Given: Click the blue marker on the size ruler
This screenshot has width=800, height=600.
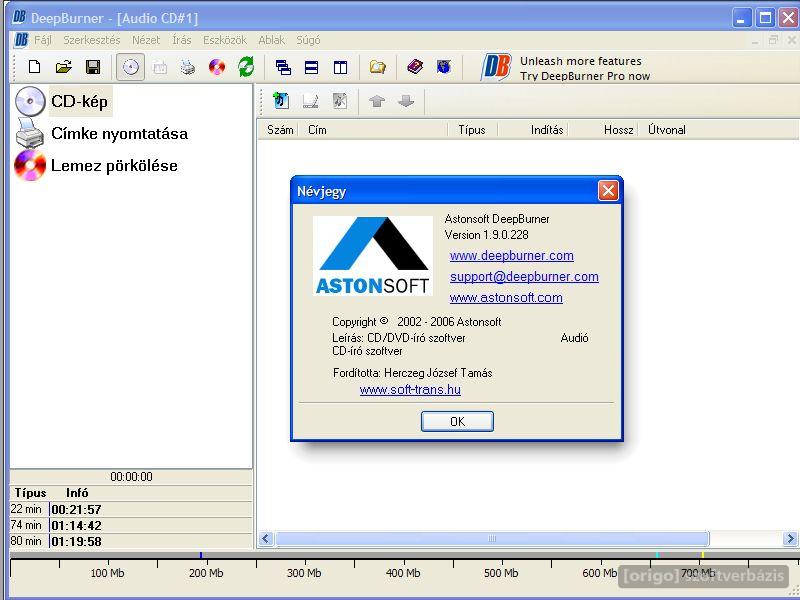Looking at the screenshot, I should pos(201,555).
